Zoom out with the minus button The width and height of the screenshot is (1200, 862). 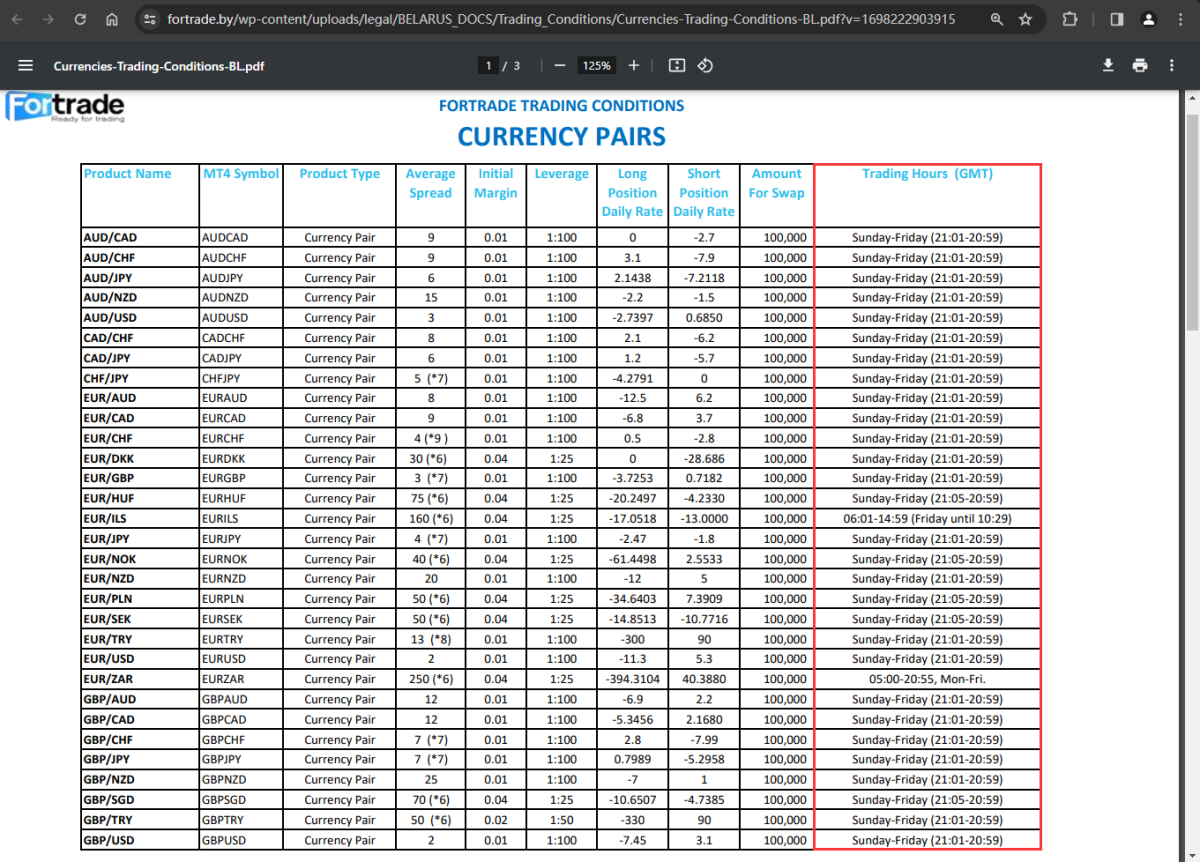[560, 66]
